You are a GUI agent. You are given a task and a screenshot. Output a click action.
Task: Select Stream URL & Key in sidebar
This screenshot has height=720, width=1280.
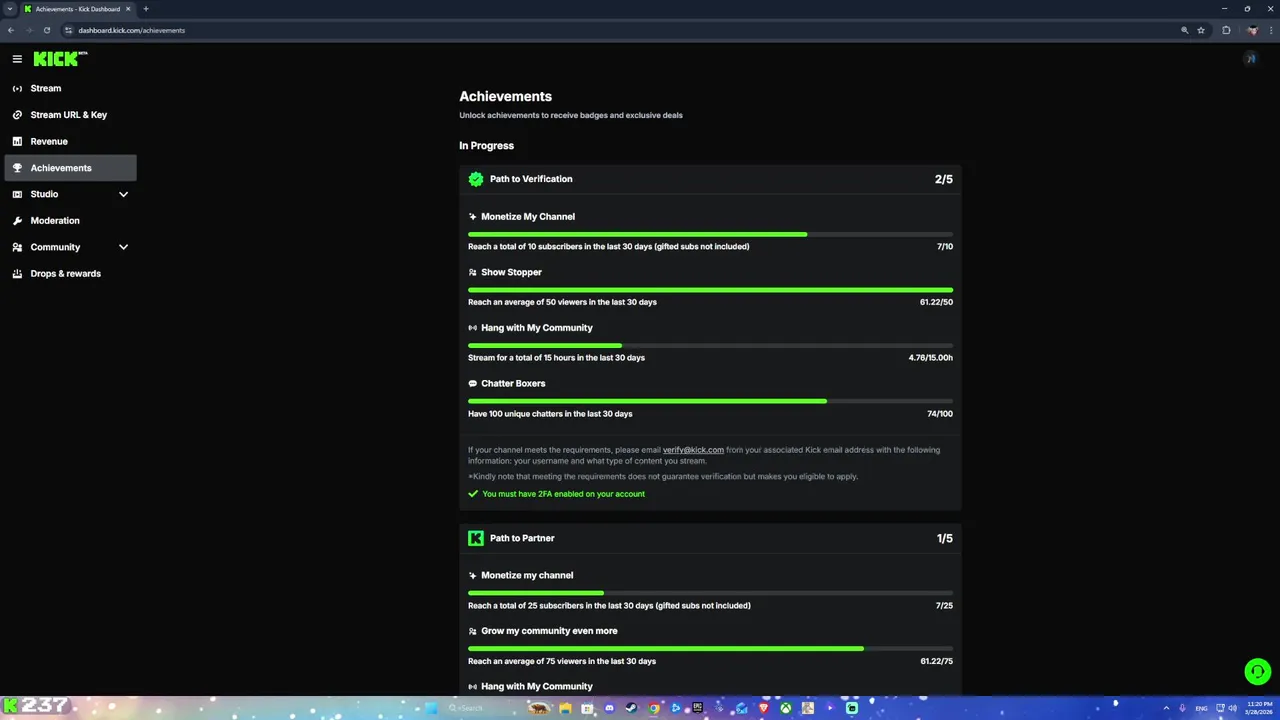70,115
